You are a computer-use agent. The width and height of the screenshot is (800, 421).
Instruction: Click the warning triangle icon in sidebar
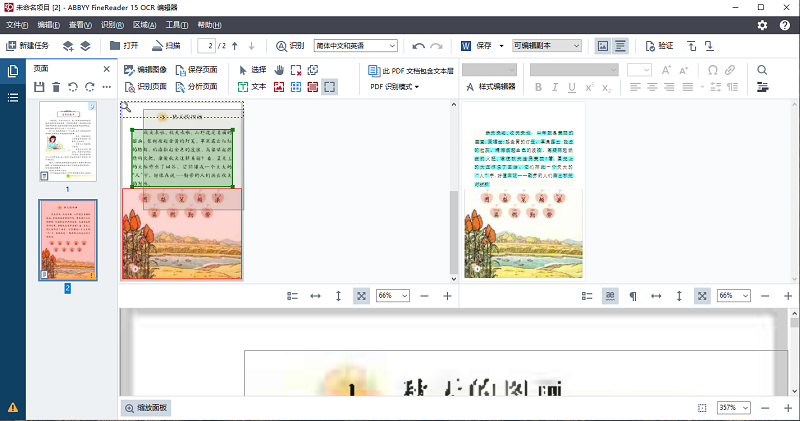point(13,407)
